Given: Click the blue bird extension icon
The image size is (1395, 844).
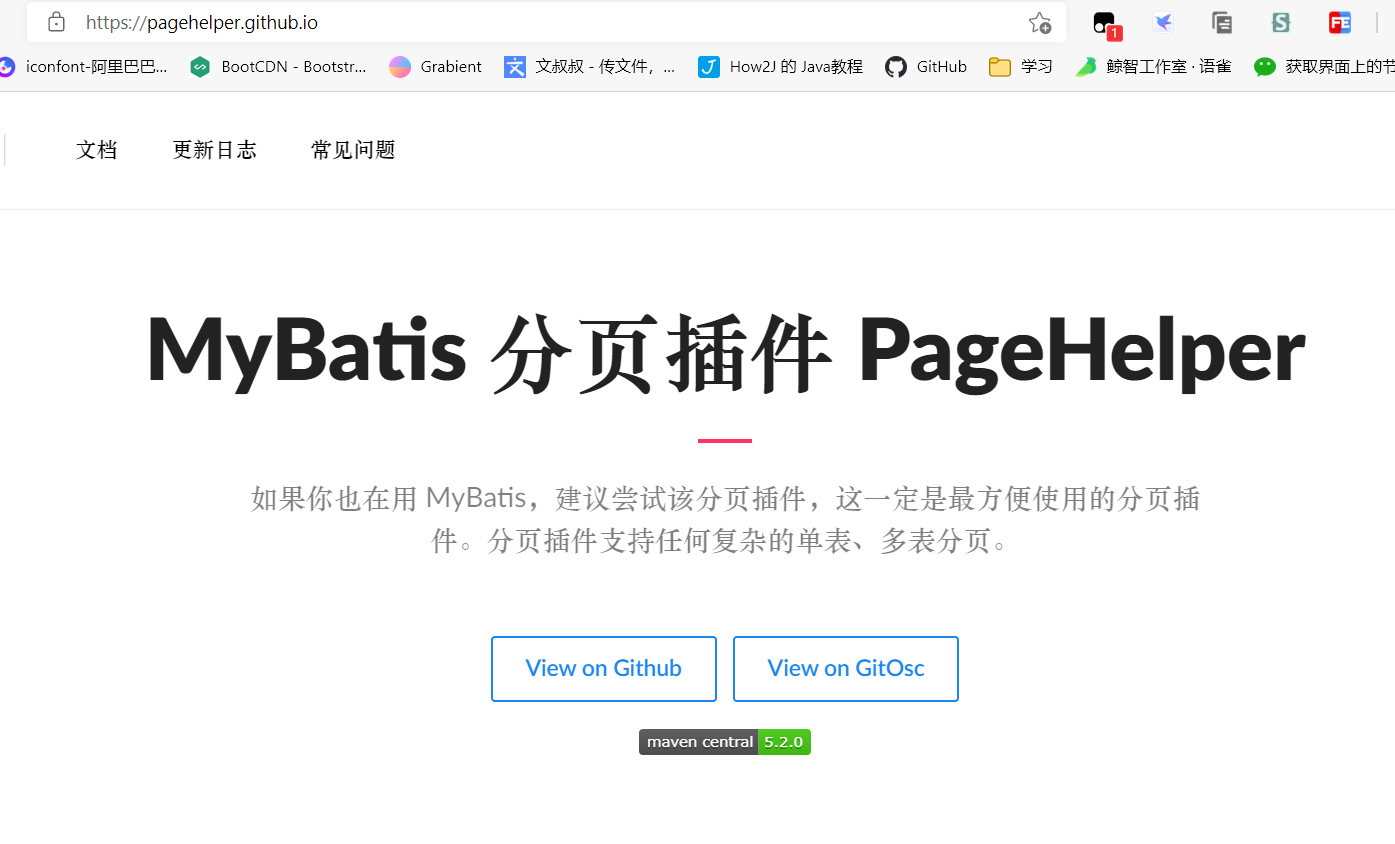Looking at the screenshot, I should click(x=1163, y=22).
